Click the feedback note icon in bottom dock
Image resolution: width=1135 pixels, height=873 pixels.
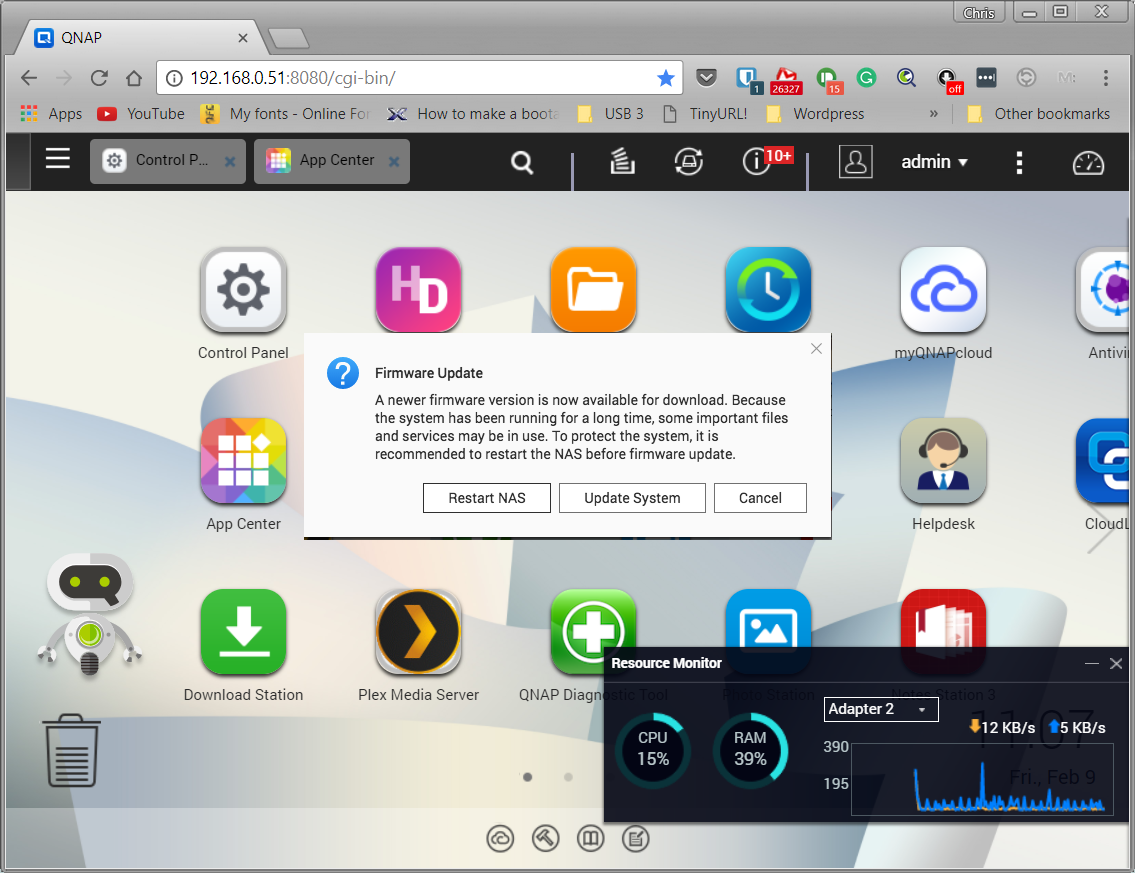point(636,839)
